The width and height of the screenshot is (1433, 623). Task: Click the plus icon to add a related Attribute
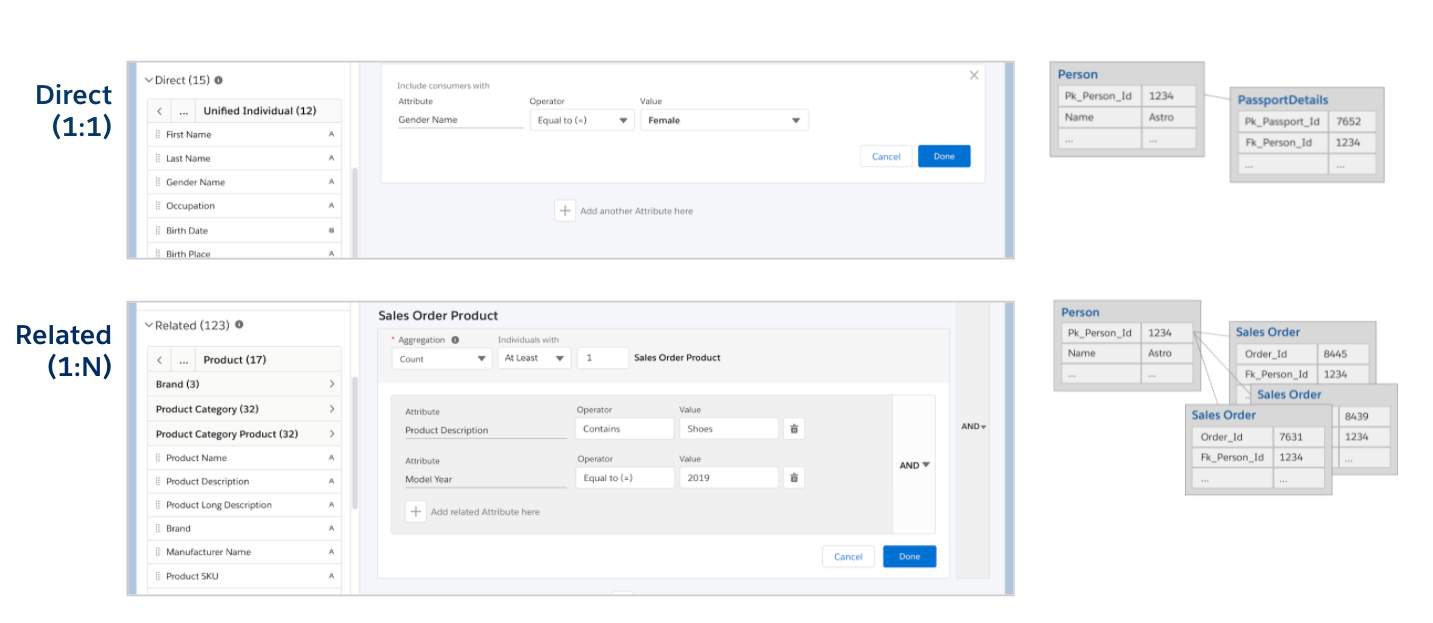click(x=417, y=511)
